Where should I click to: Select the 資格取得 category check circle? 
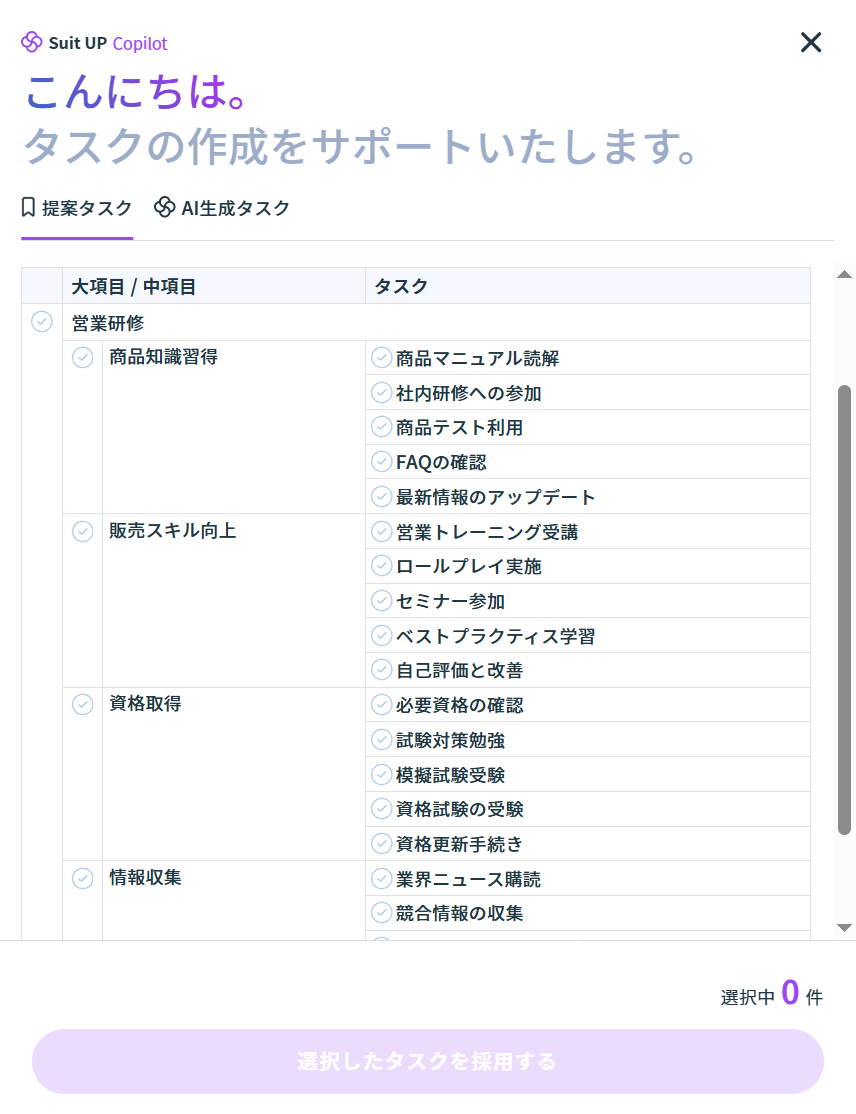(82, 705)
